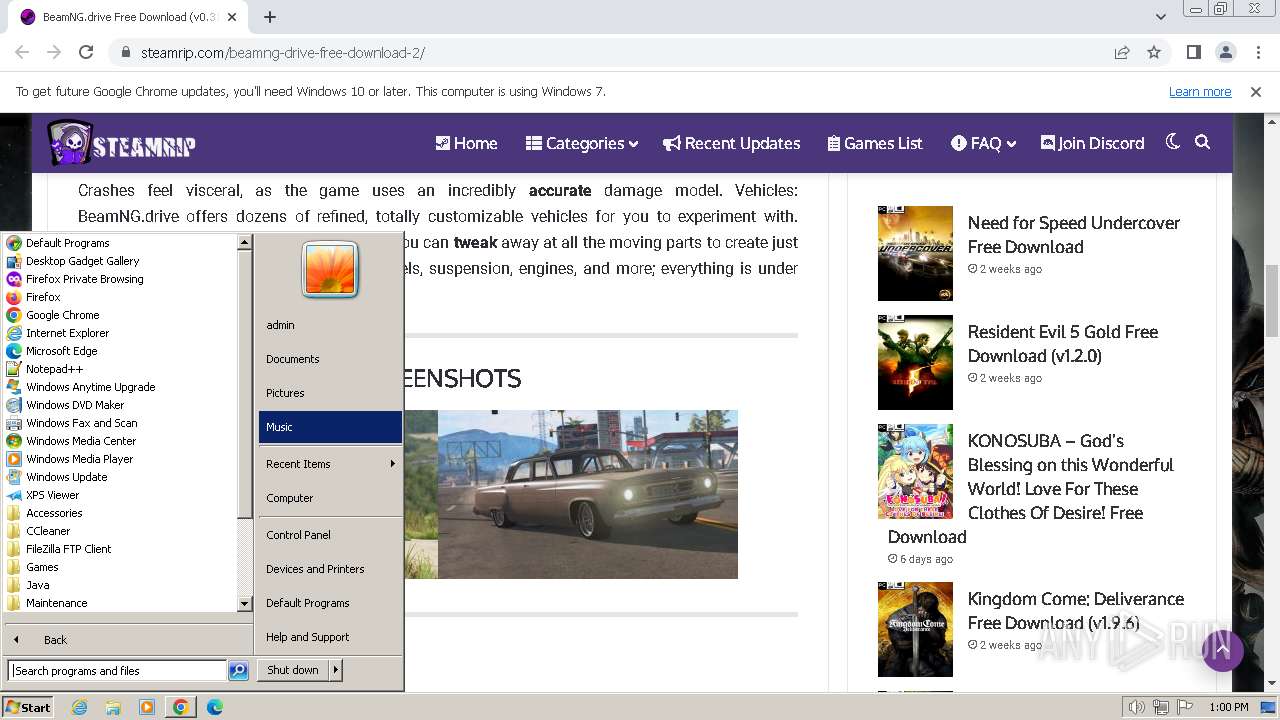Screen dimensions: 1280x720
Task: Open Windows Fax and Scan
Action: click(82, 423)
